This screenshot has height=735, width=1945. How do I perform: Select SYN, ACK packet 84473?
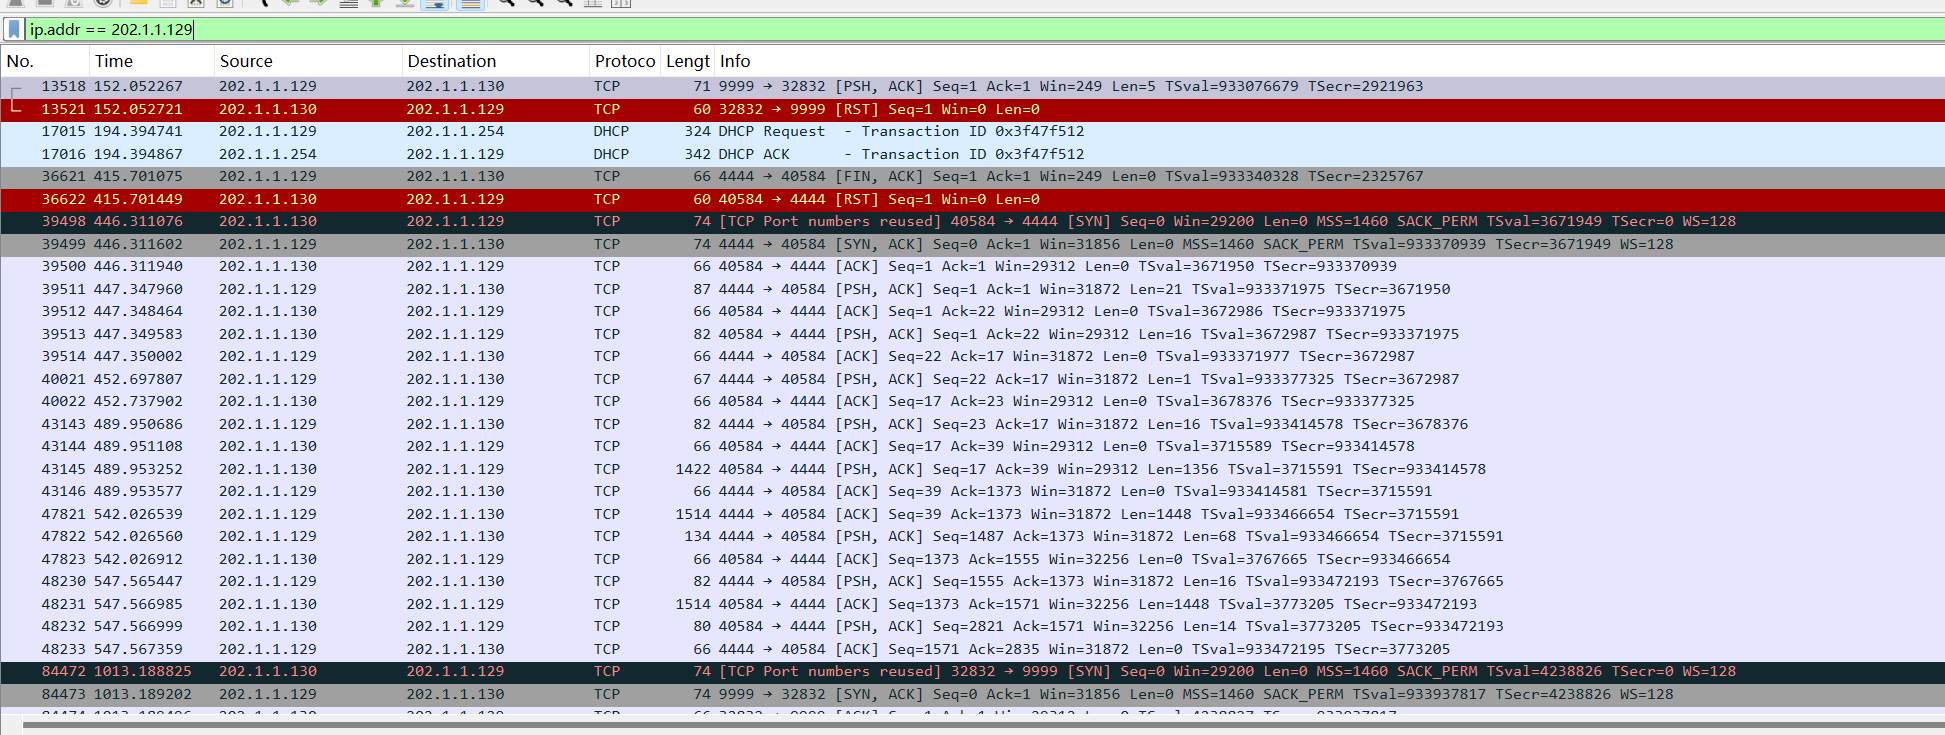972,694
